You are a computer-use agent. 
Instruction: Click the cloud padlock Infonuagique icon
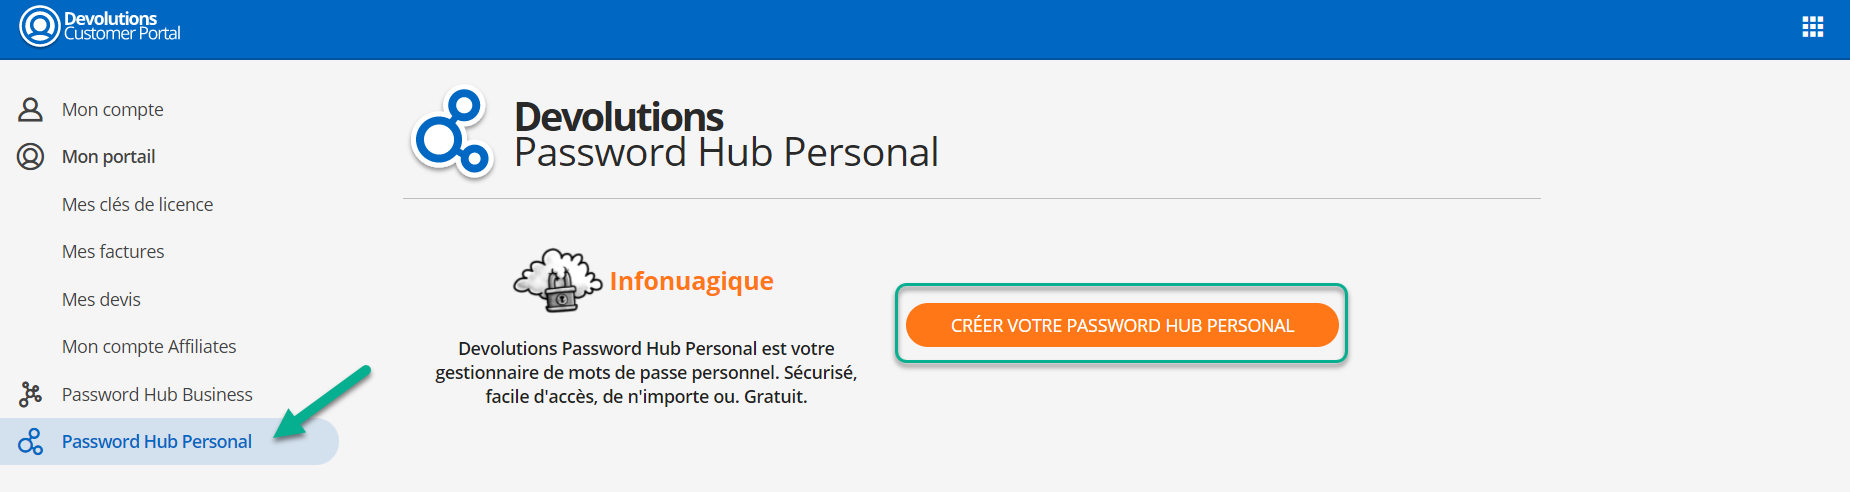[x=556, y=281]
